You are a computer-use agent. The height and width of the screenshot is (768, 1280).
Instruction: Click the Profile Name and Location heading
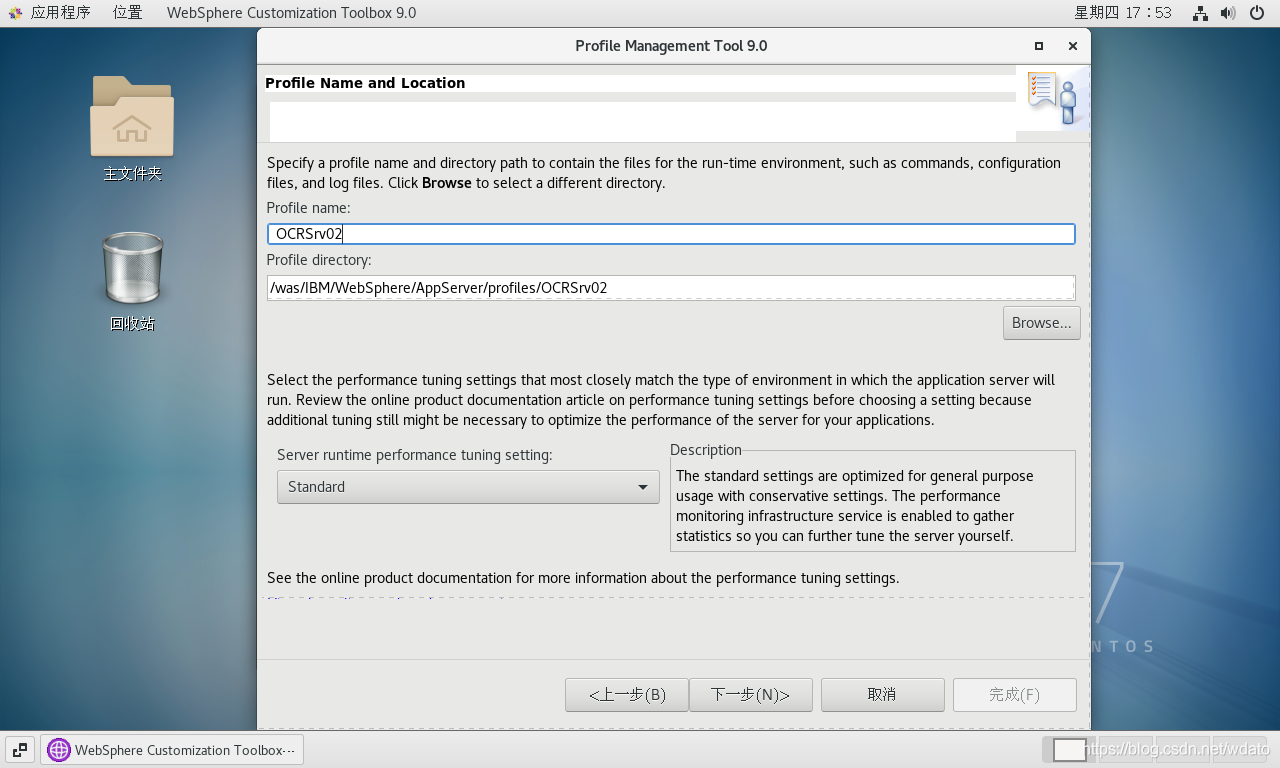(365, 83)
